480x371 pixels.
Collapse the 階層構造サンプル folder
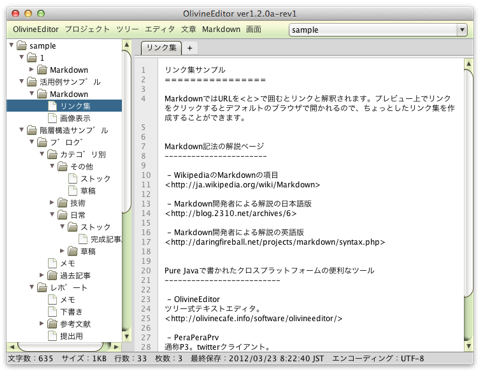click(22, 129)
